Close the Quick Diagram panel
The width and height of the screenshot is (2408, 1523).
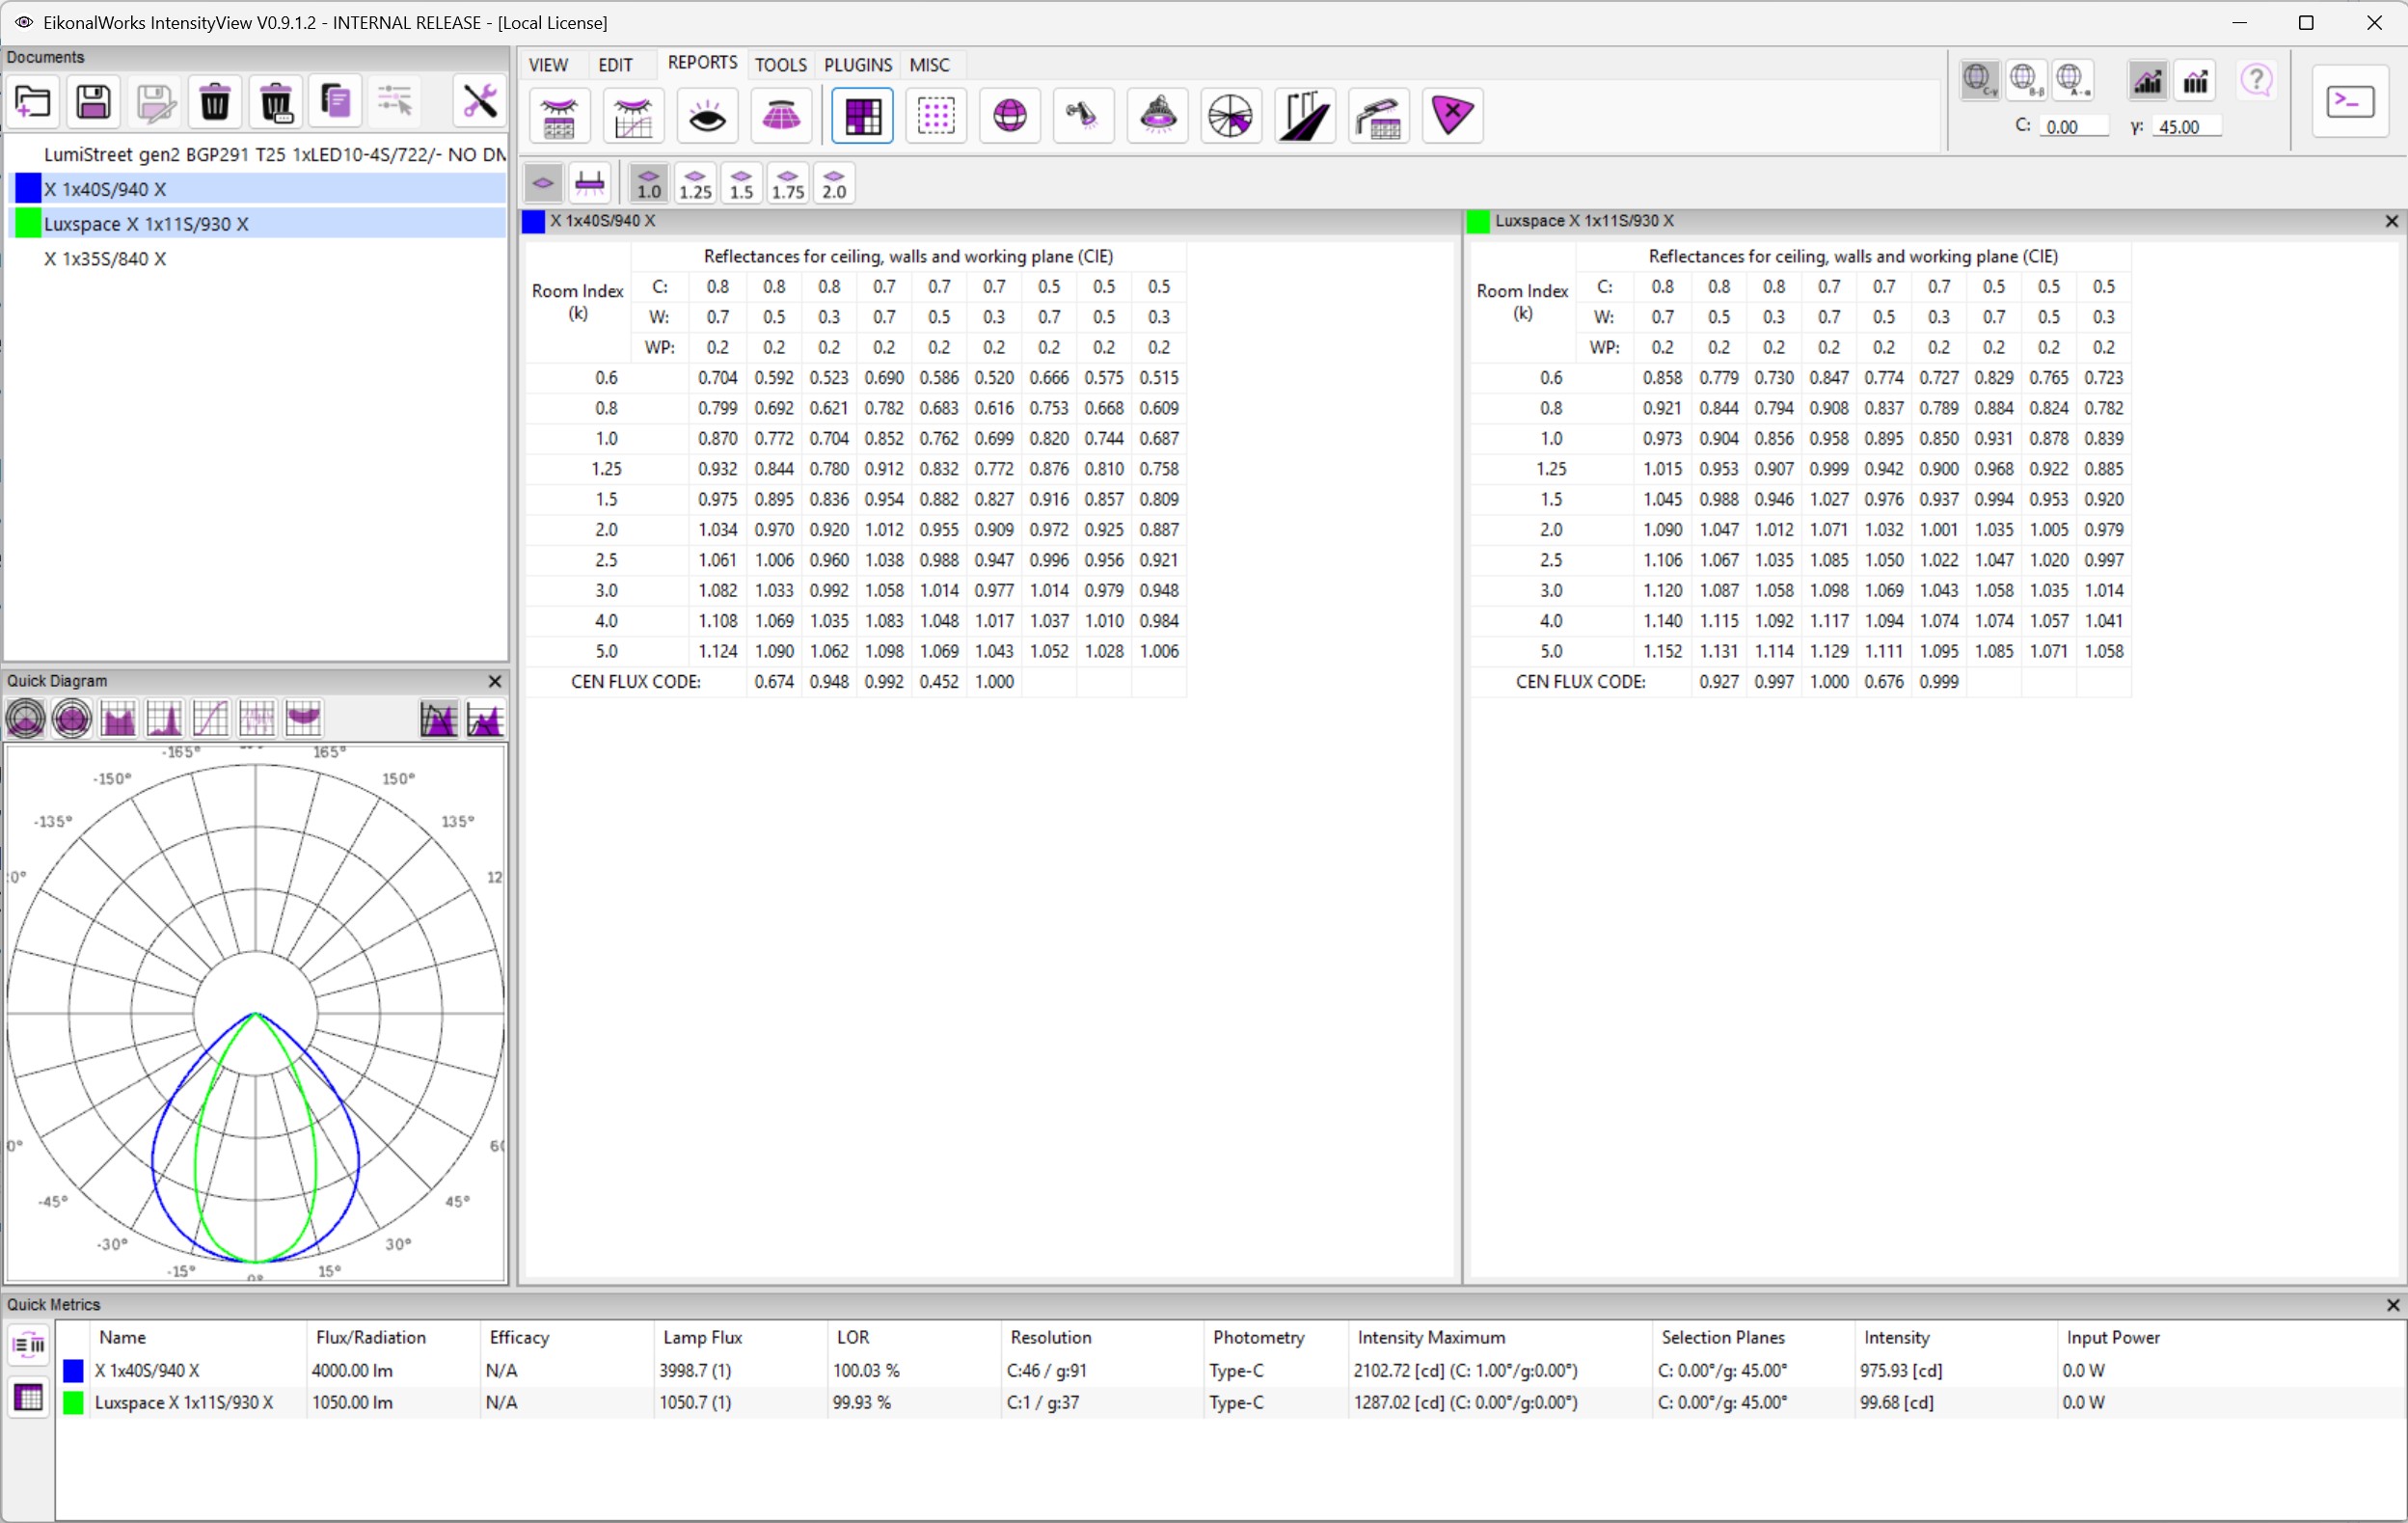tap(495, 682)
